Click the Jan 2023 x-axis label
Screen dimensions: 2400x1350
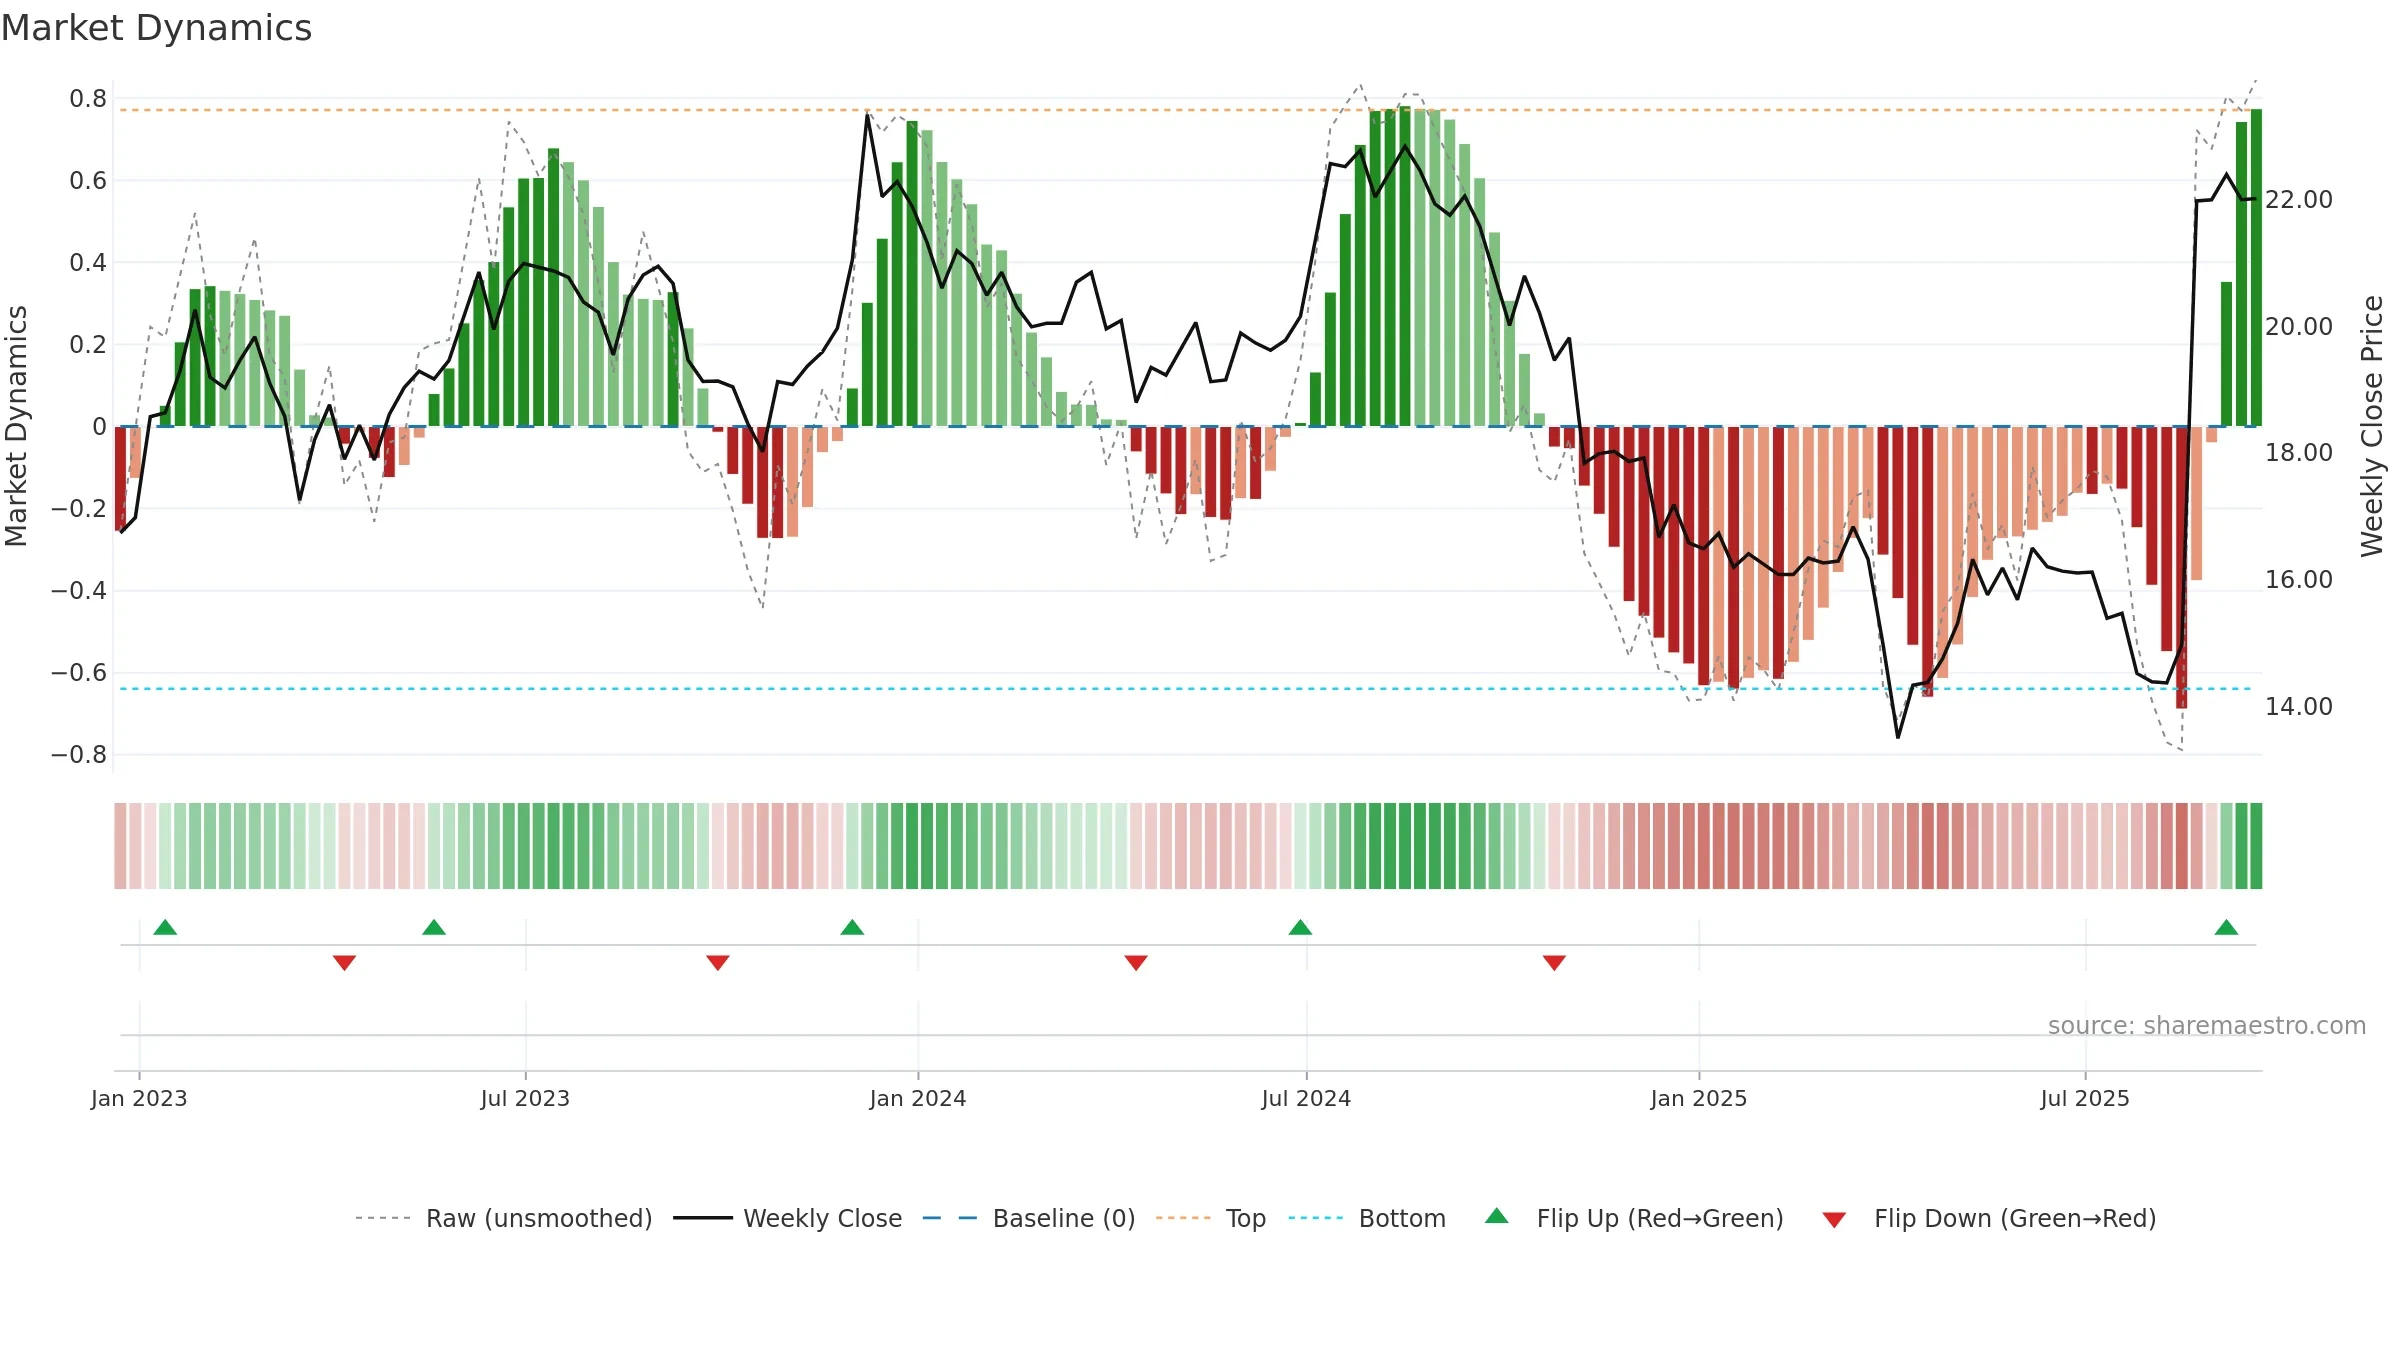pos(139,1098)
